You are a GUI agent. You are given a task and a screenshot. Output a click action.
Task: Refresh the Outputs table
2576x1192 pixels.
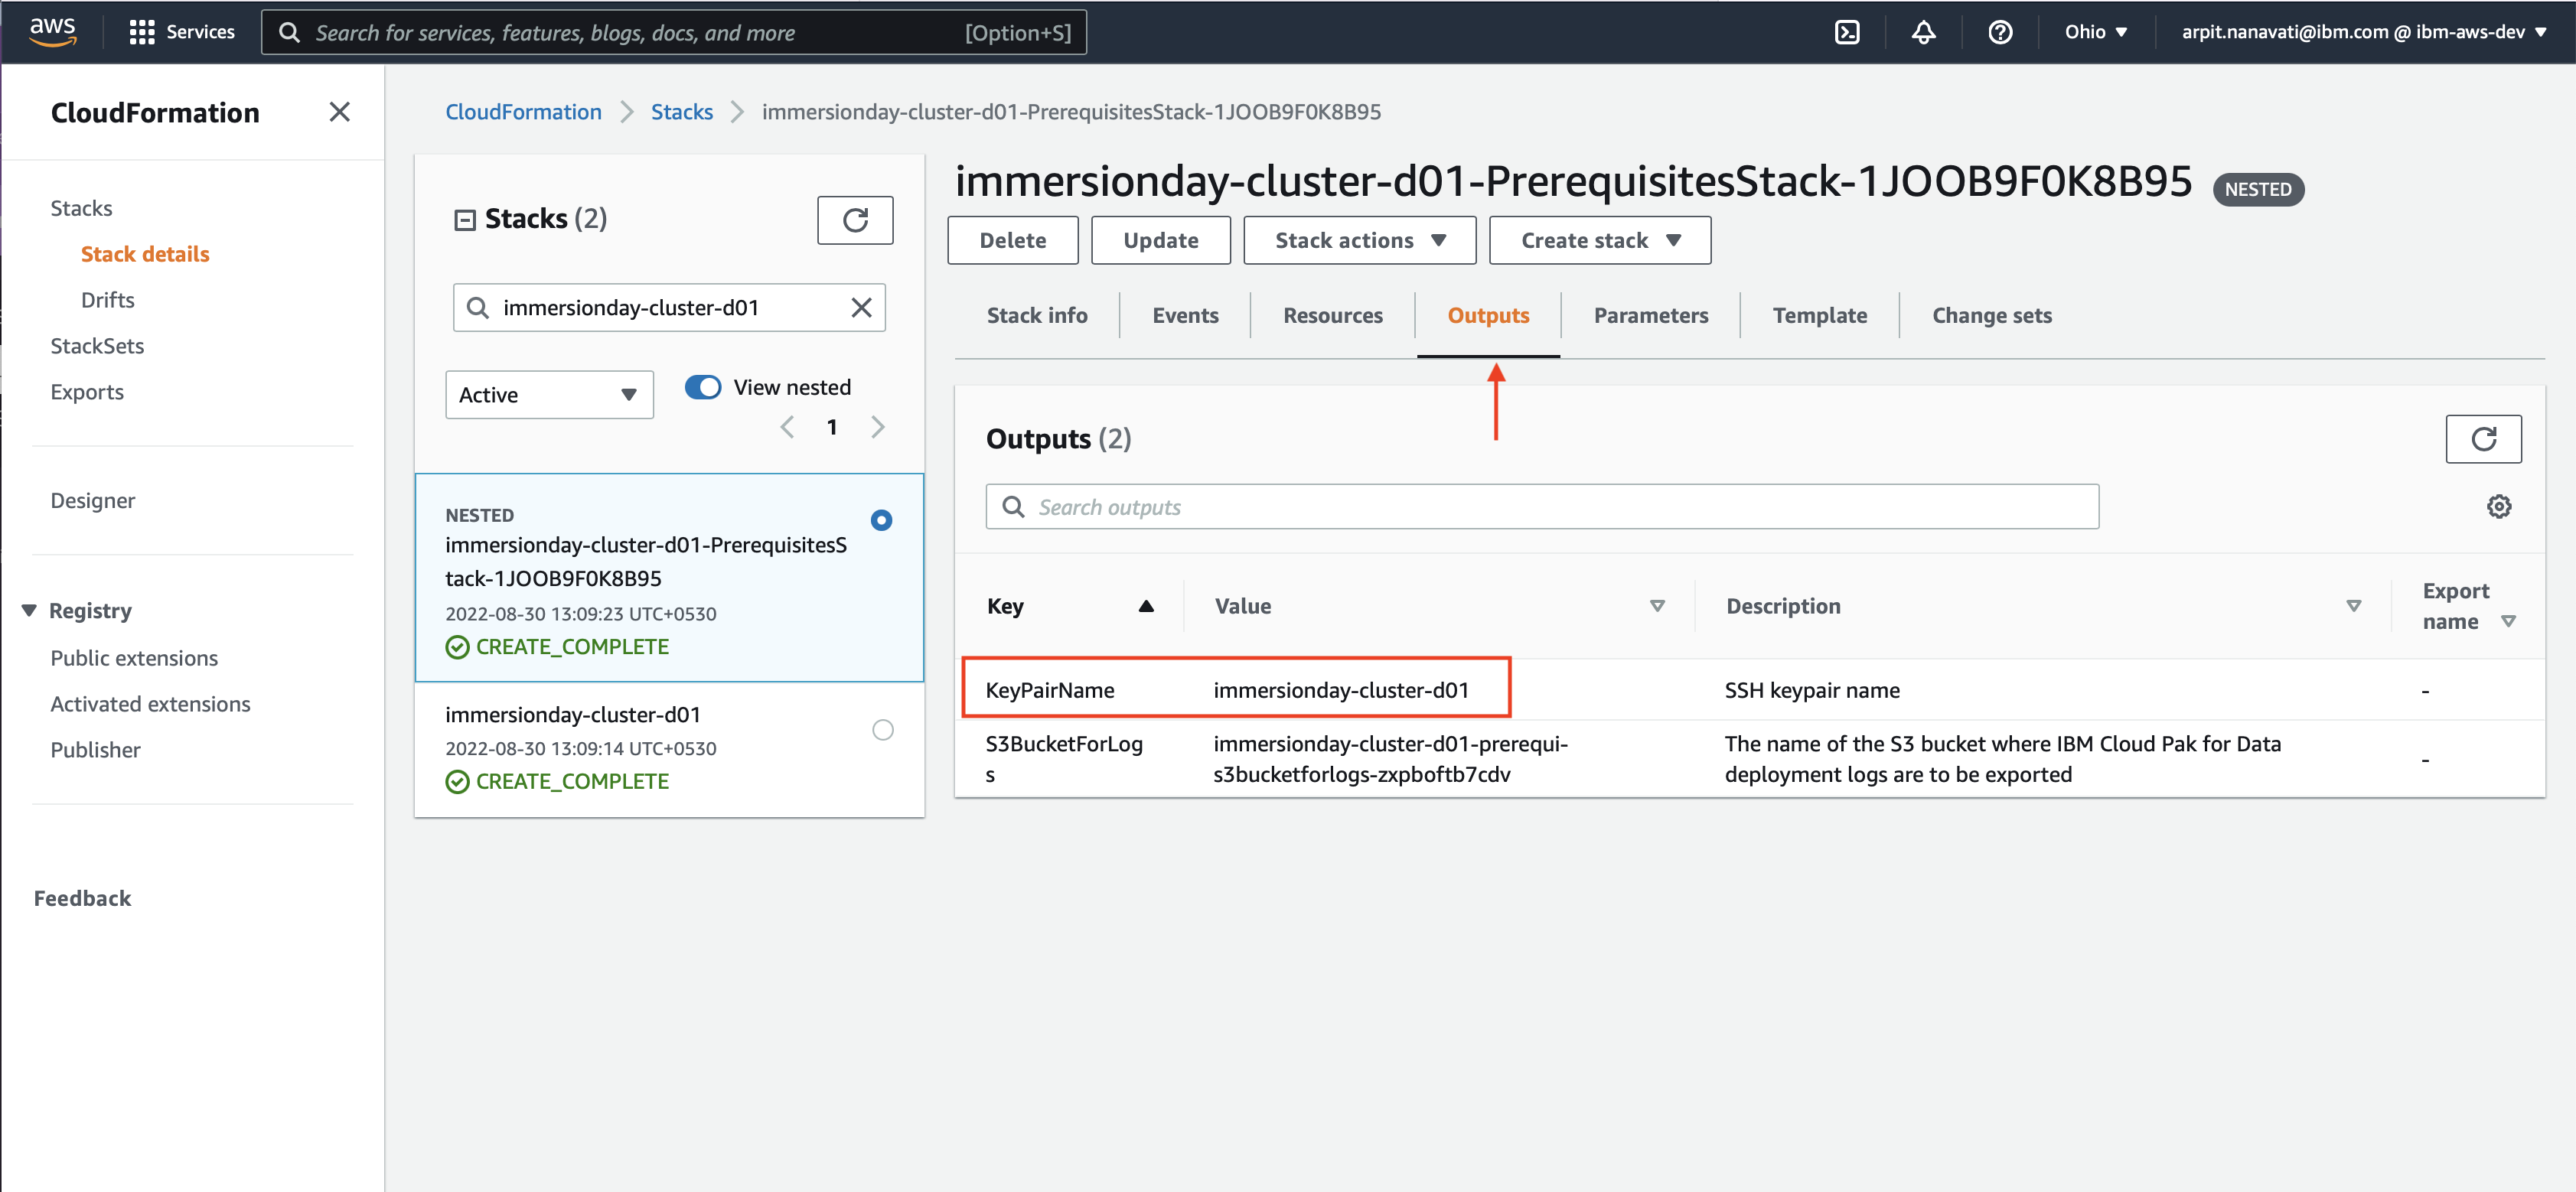(2483, 439)
